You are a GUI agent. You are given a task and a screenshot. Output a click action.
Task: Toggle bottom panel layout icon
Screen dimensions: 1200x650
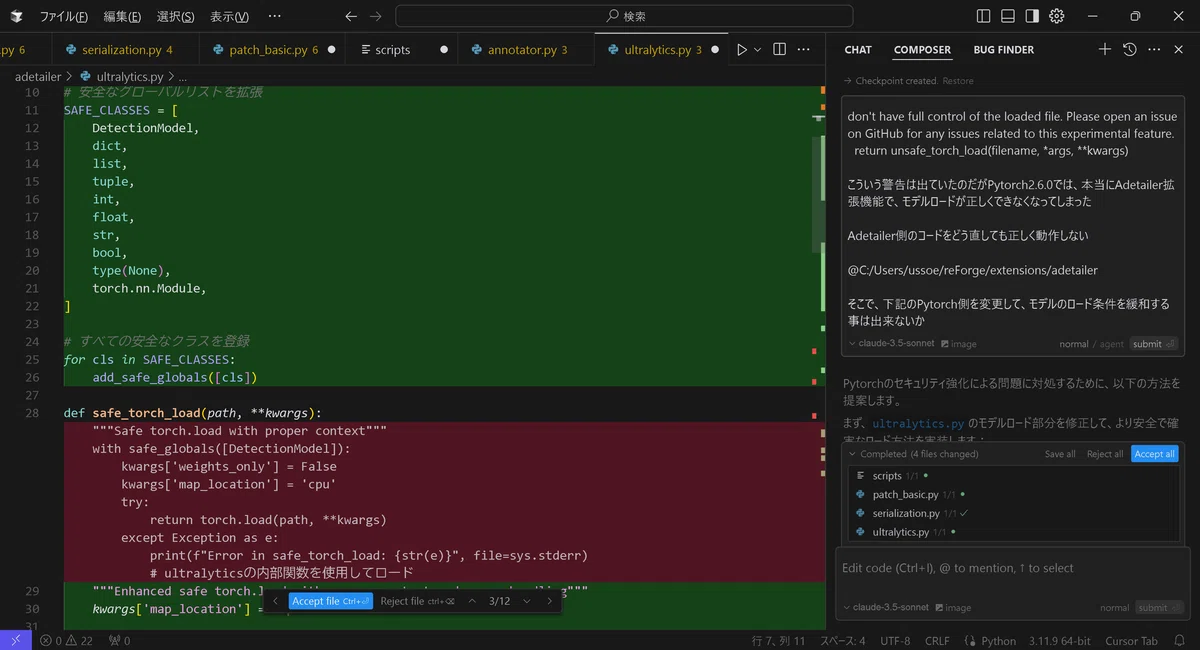1008,16
